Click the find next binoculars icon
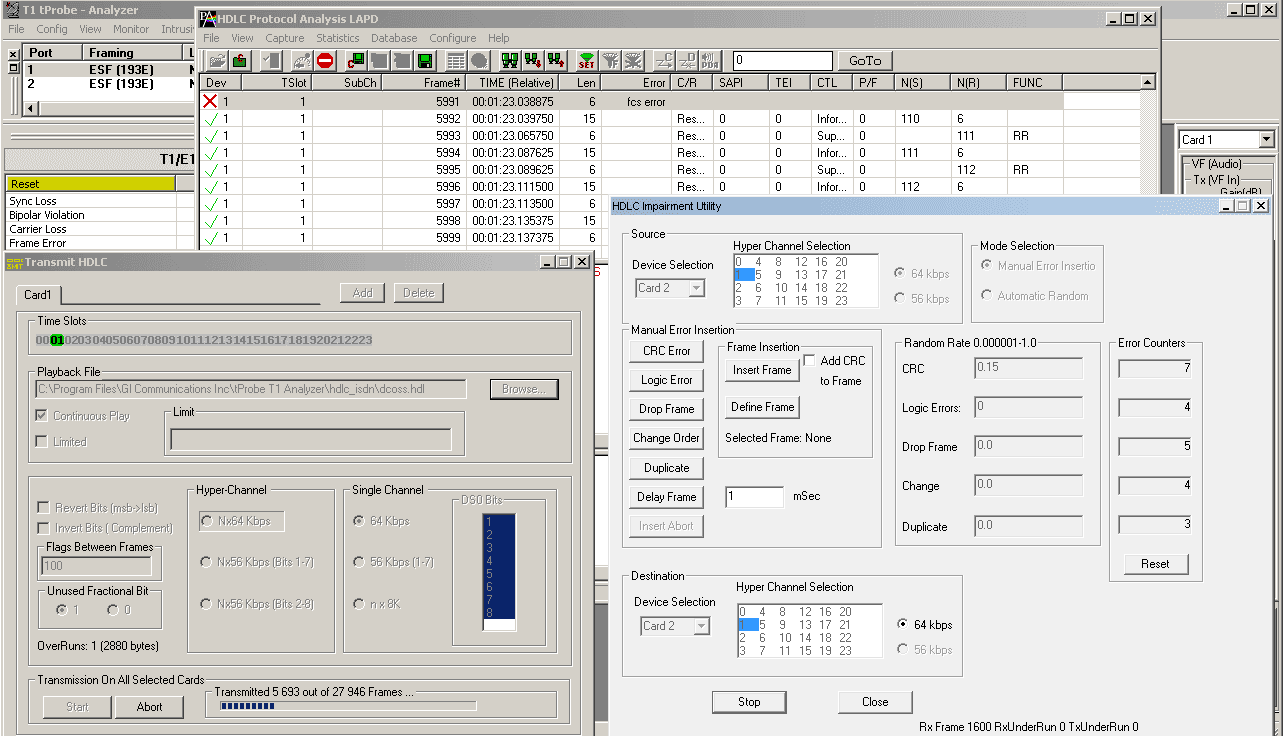The height and width of the screenshot is (736, 1283). (x=533, y=61)
